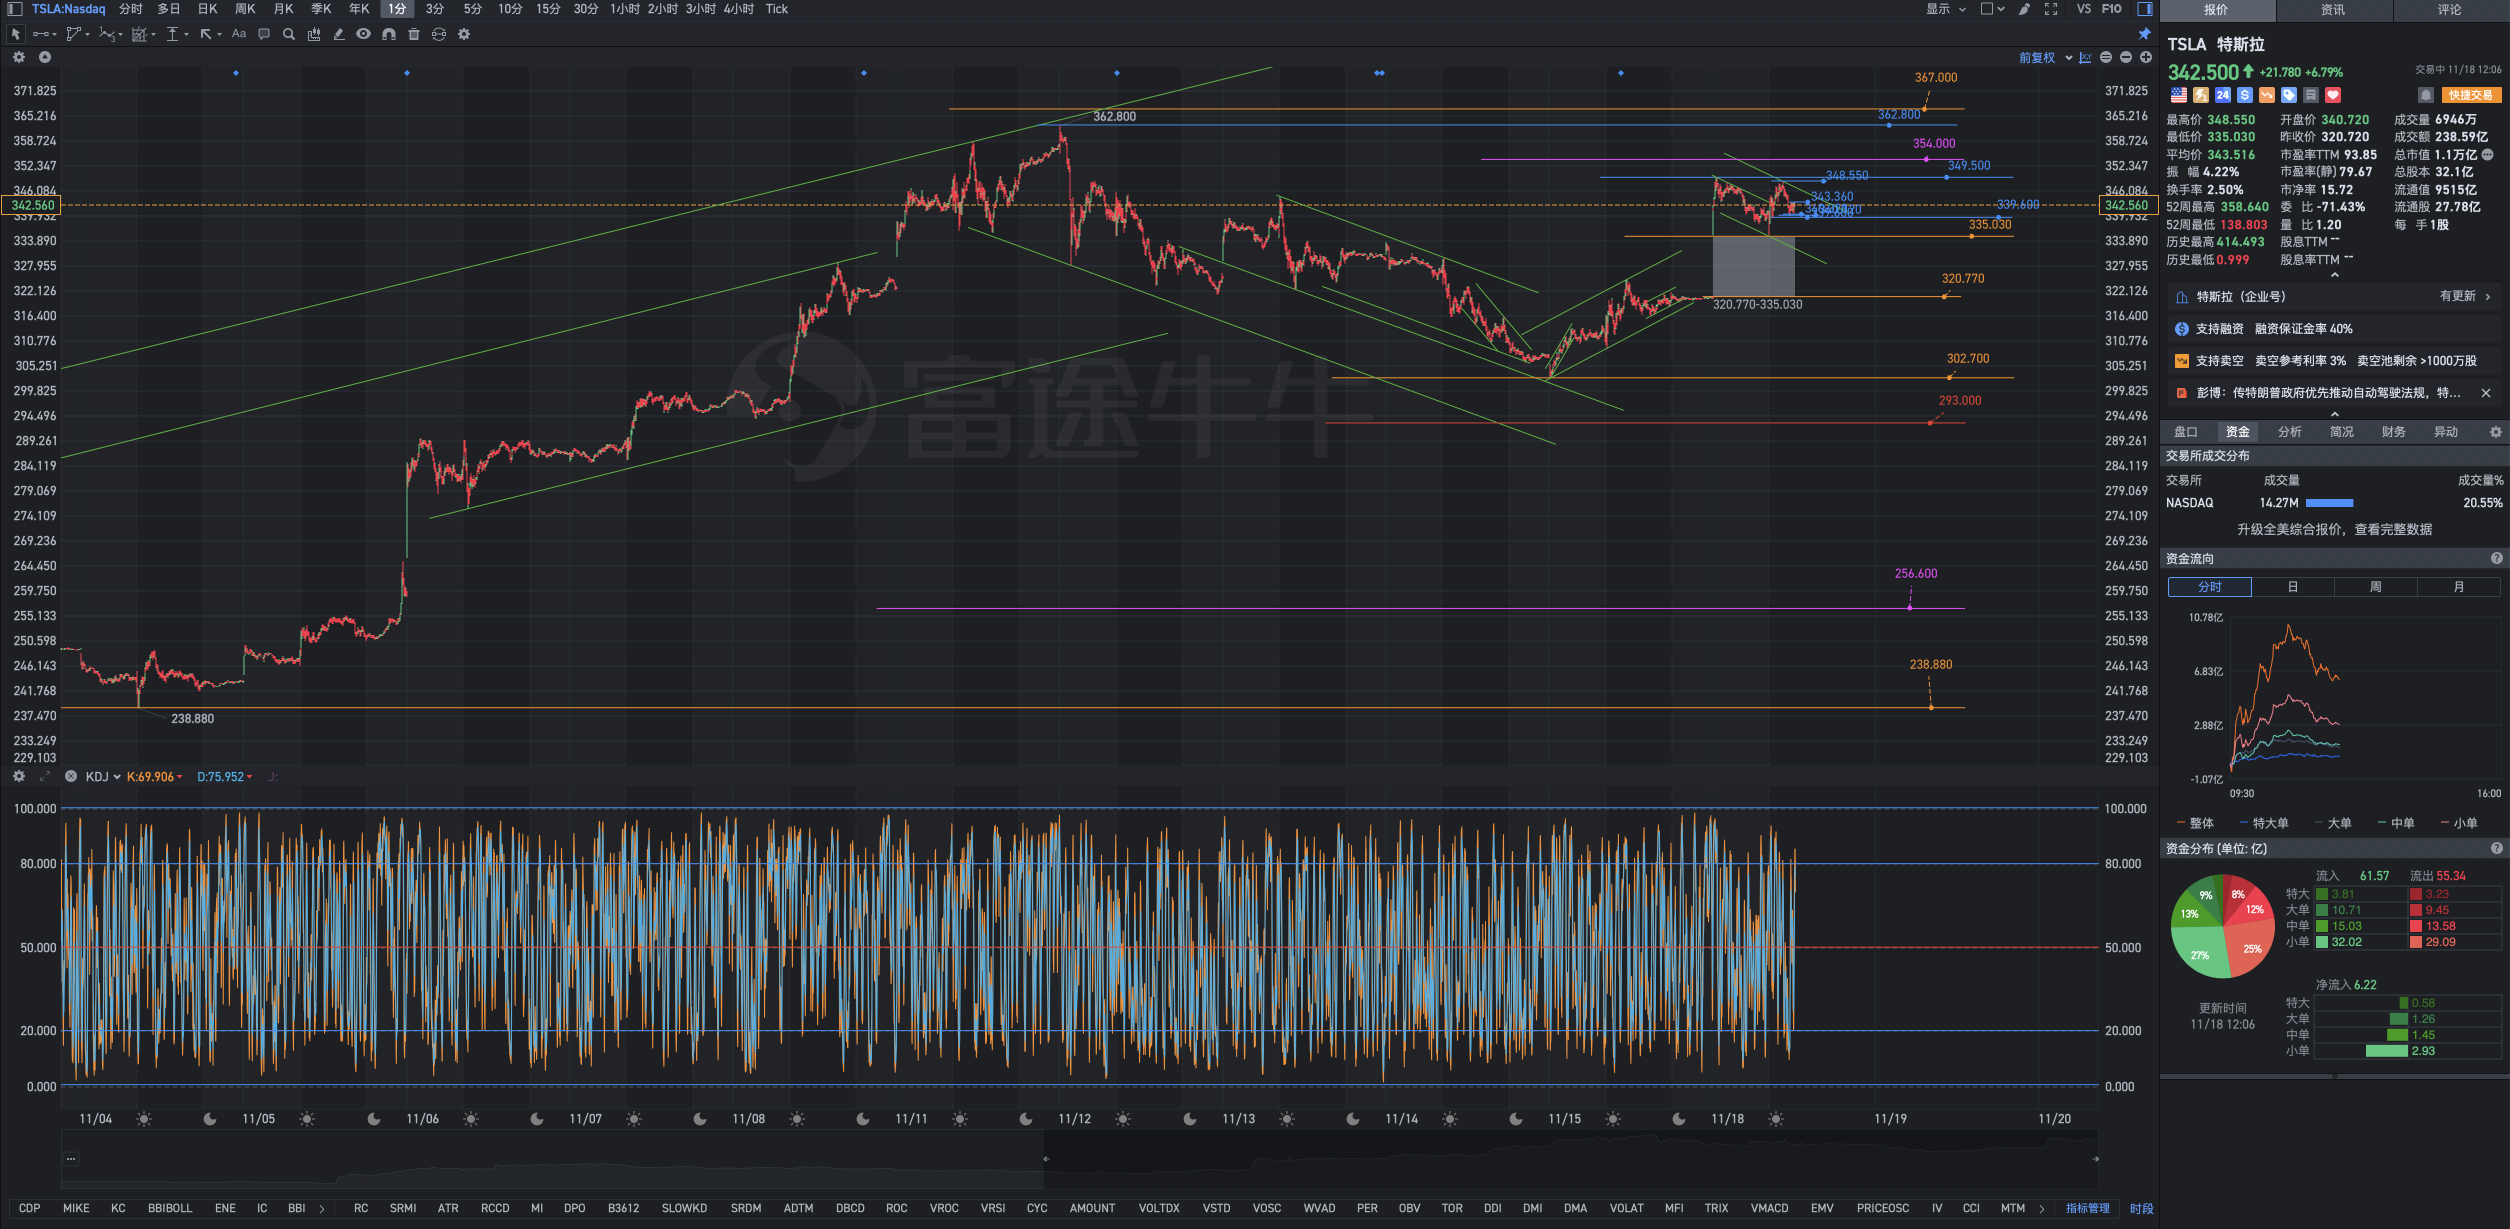Open drawing toolbar settings gear

point(464,34)
